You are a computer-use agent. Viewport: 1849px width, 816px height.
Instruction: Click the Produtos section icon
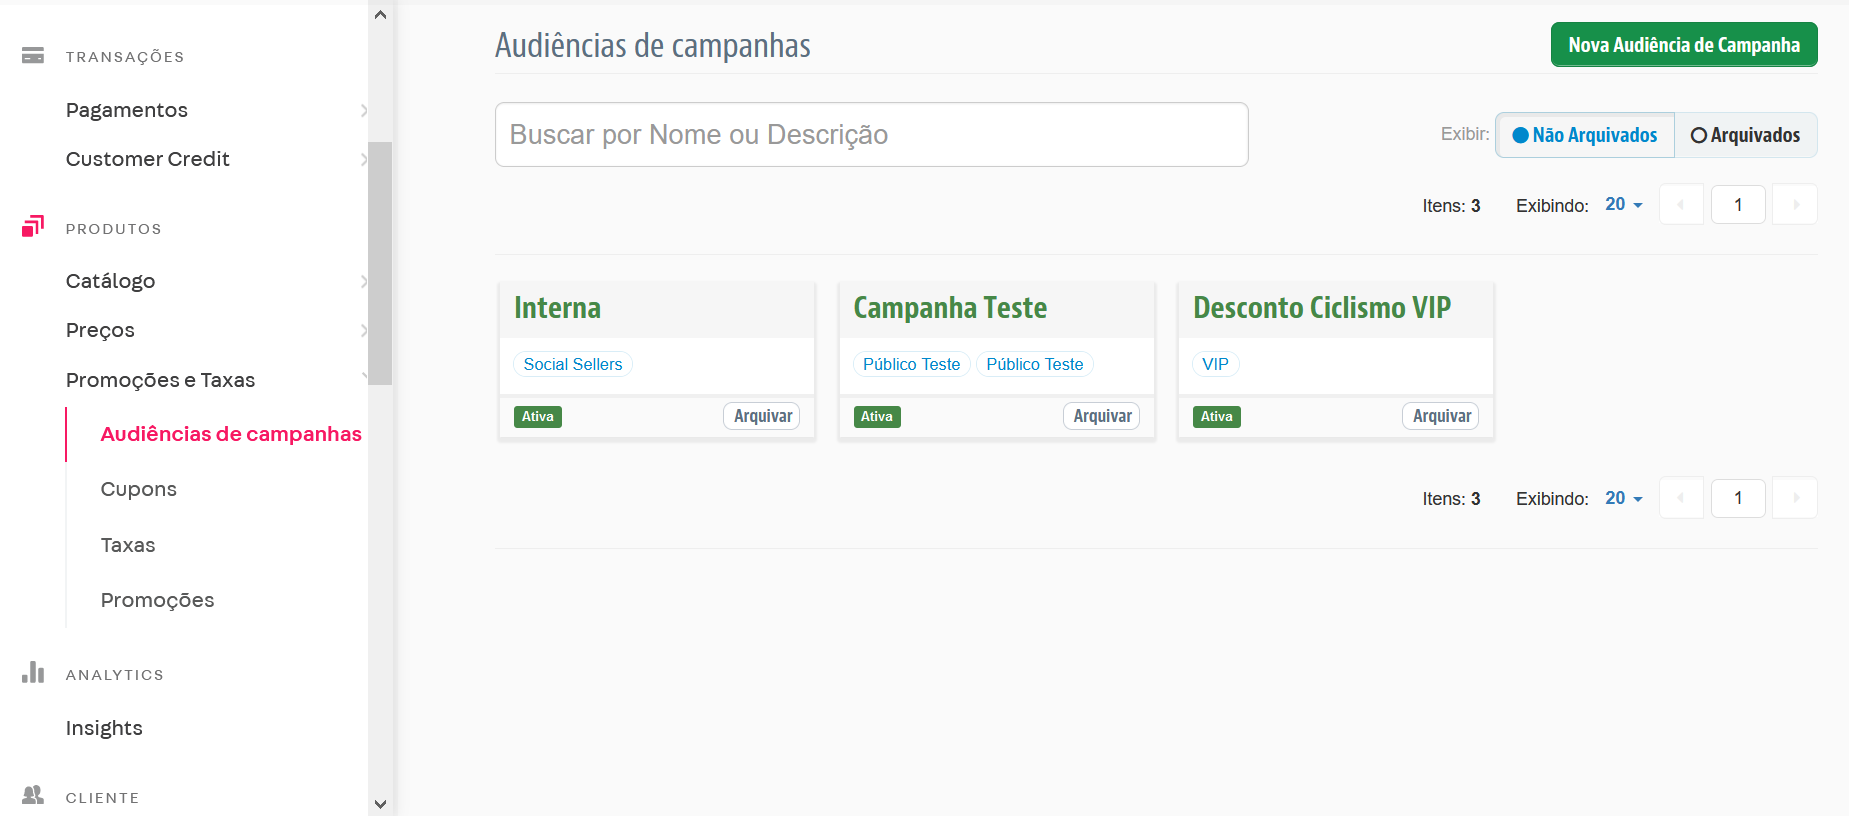pyautogui.click(x=33, y=227)
